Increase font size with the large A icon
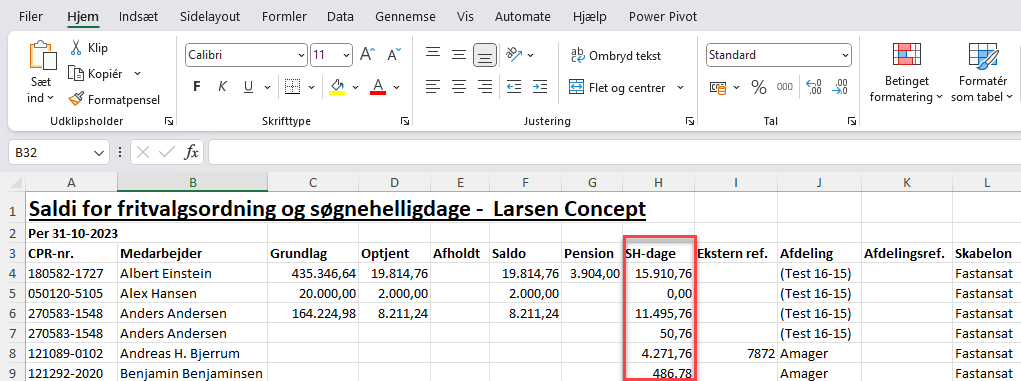Image resolution: width=1021 pixels, height=381 pixels. 367,55
